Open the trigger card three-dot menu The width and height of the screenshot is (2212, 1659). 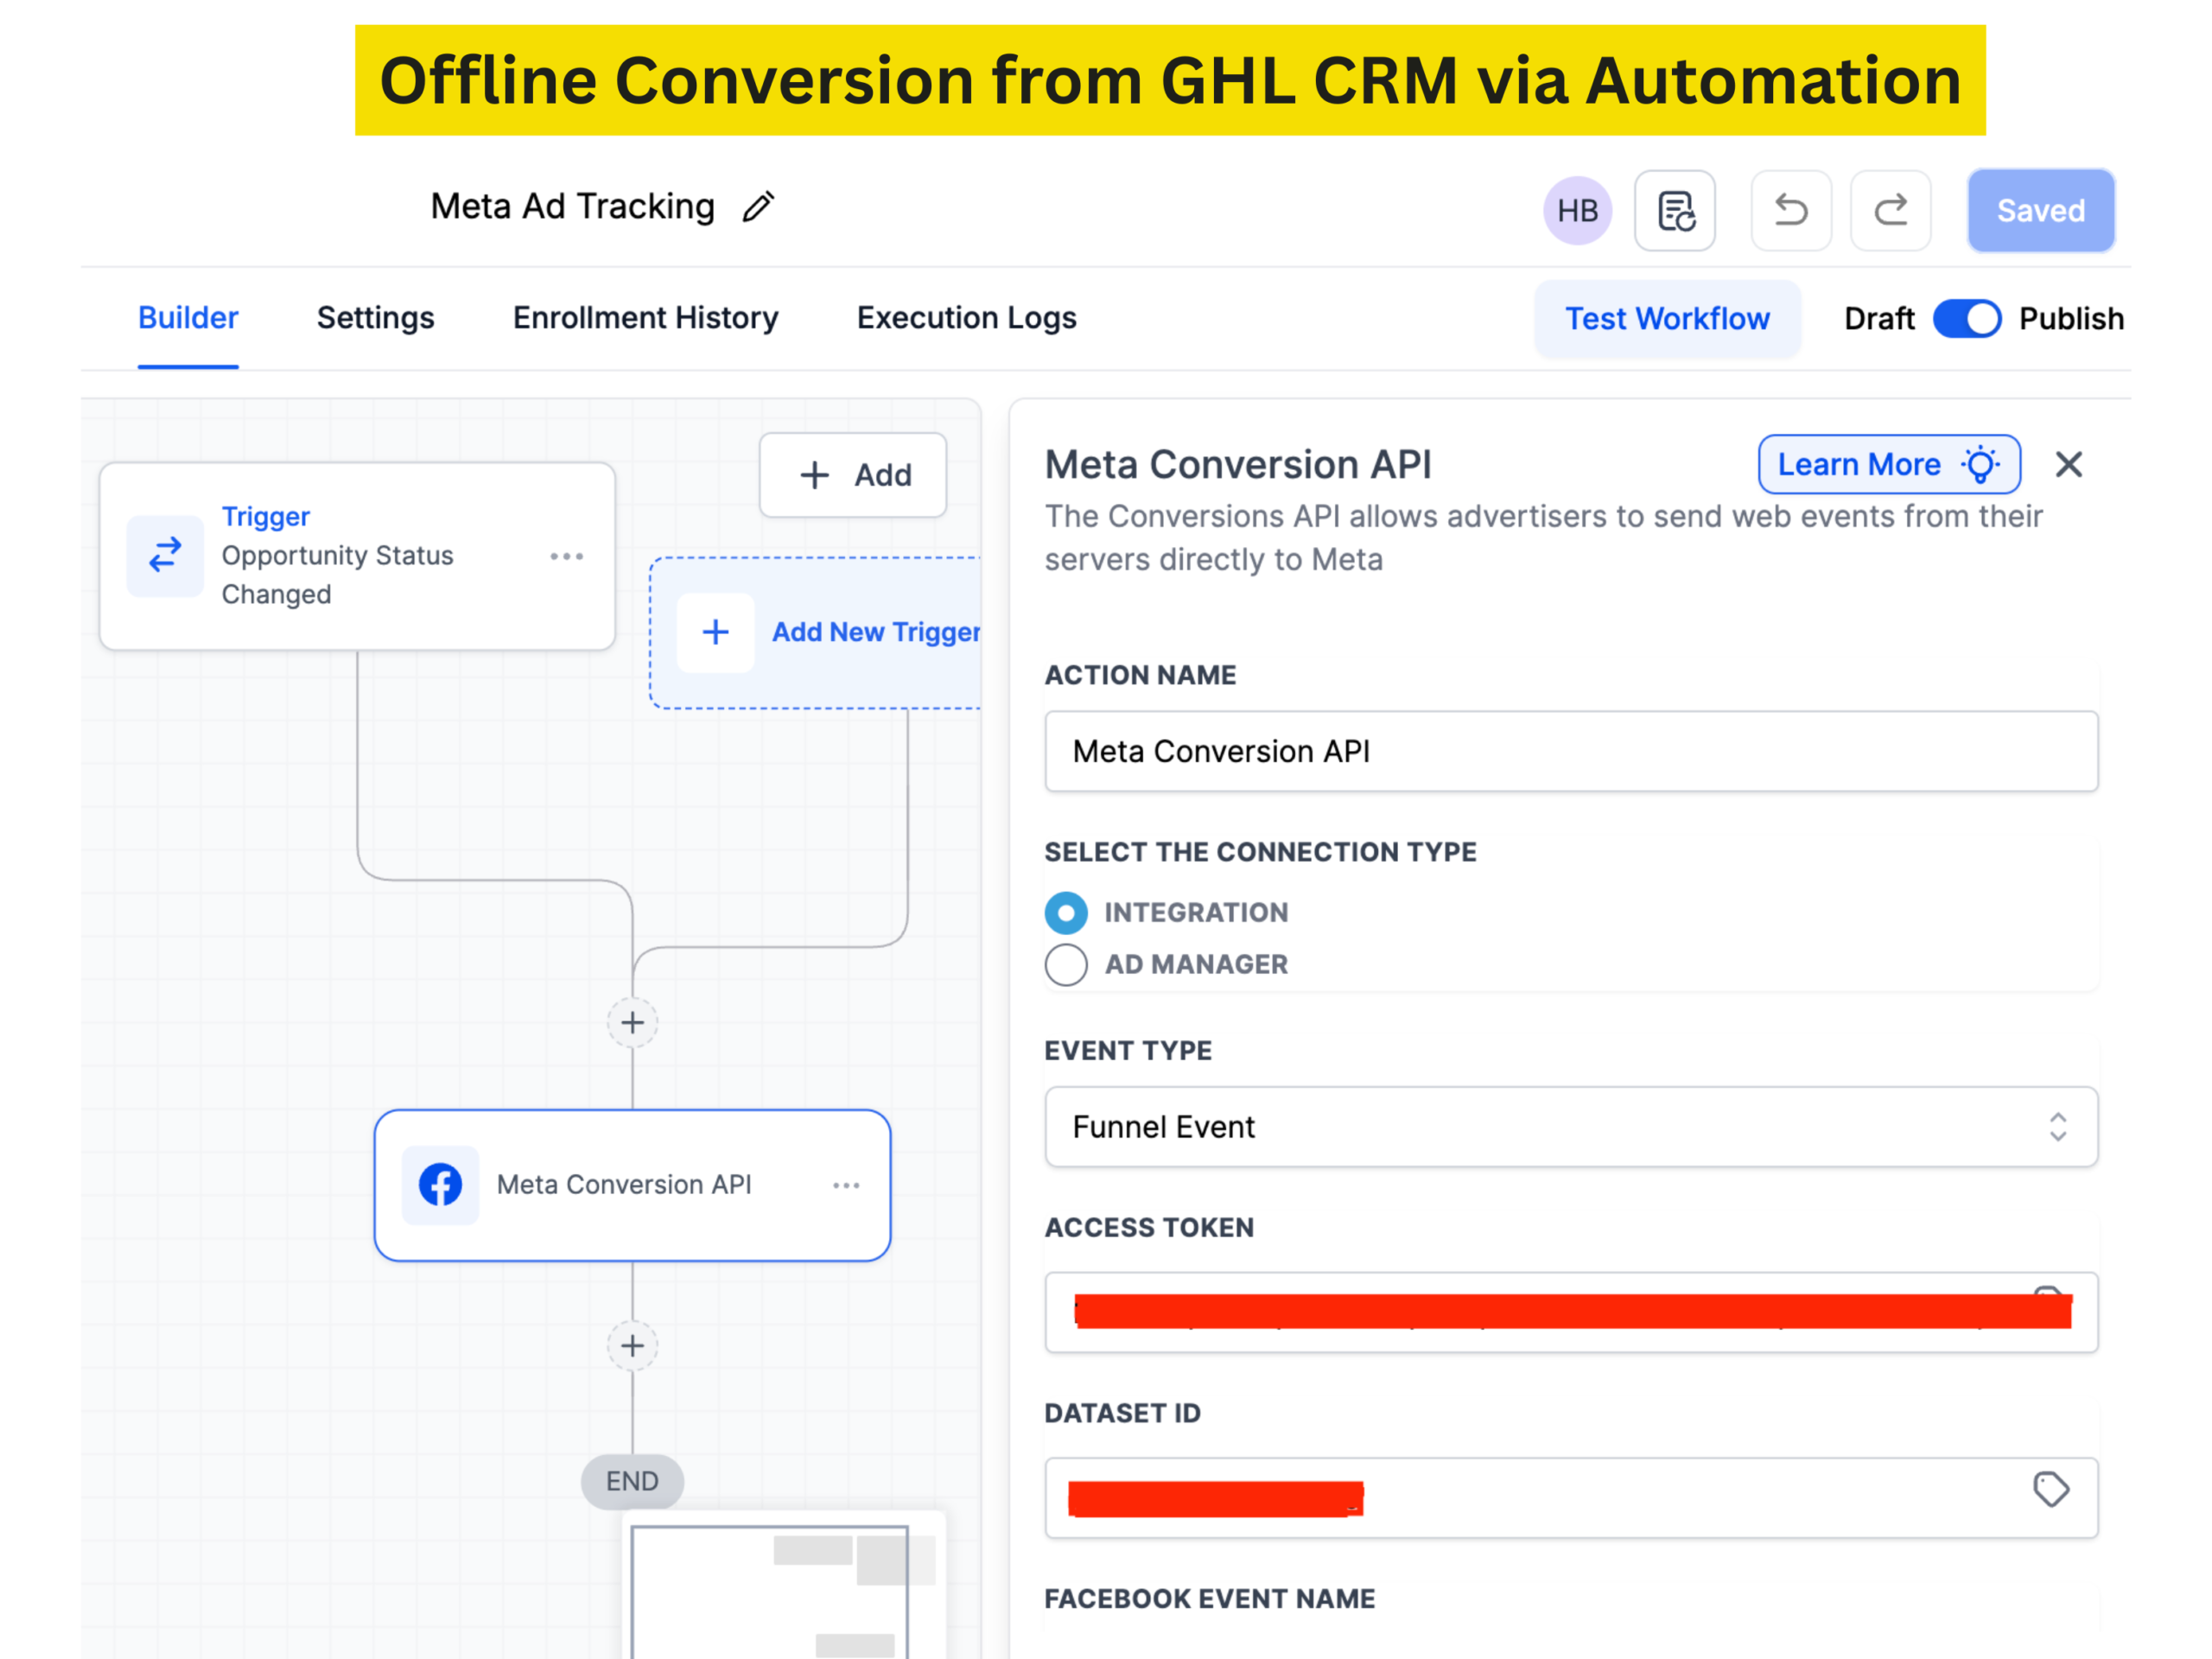(566, 556)
